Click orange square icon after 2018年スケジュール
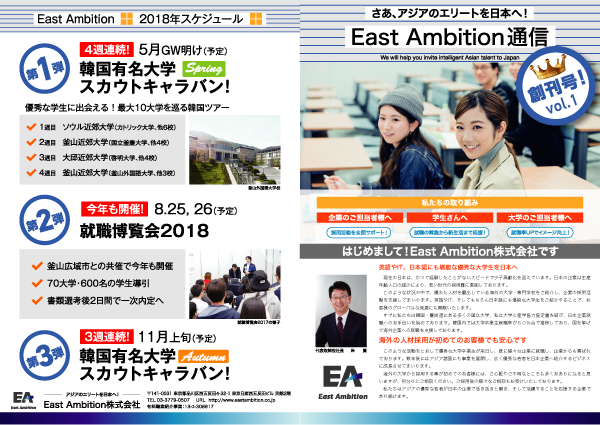The height and width of the screenshot is (425, 600). coord(256,18)
